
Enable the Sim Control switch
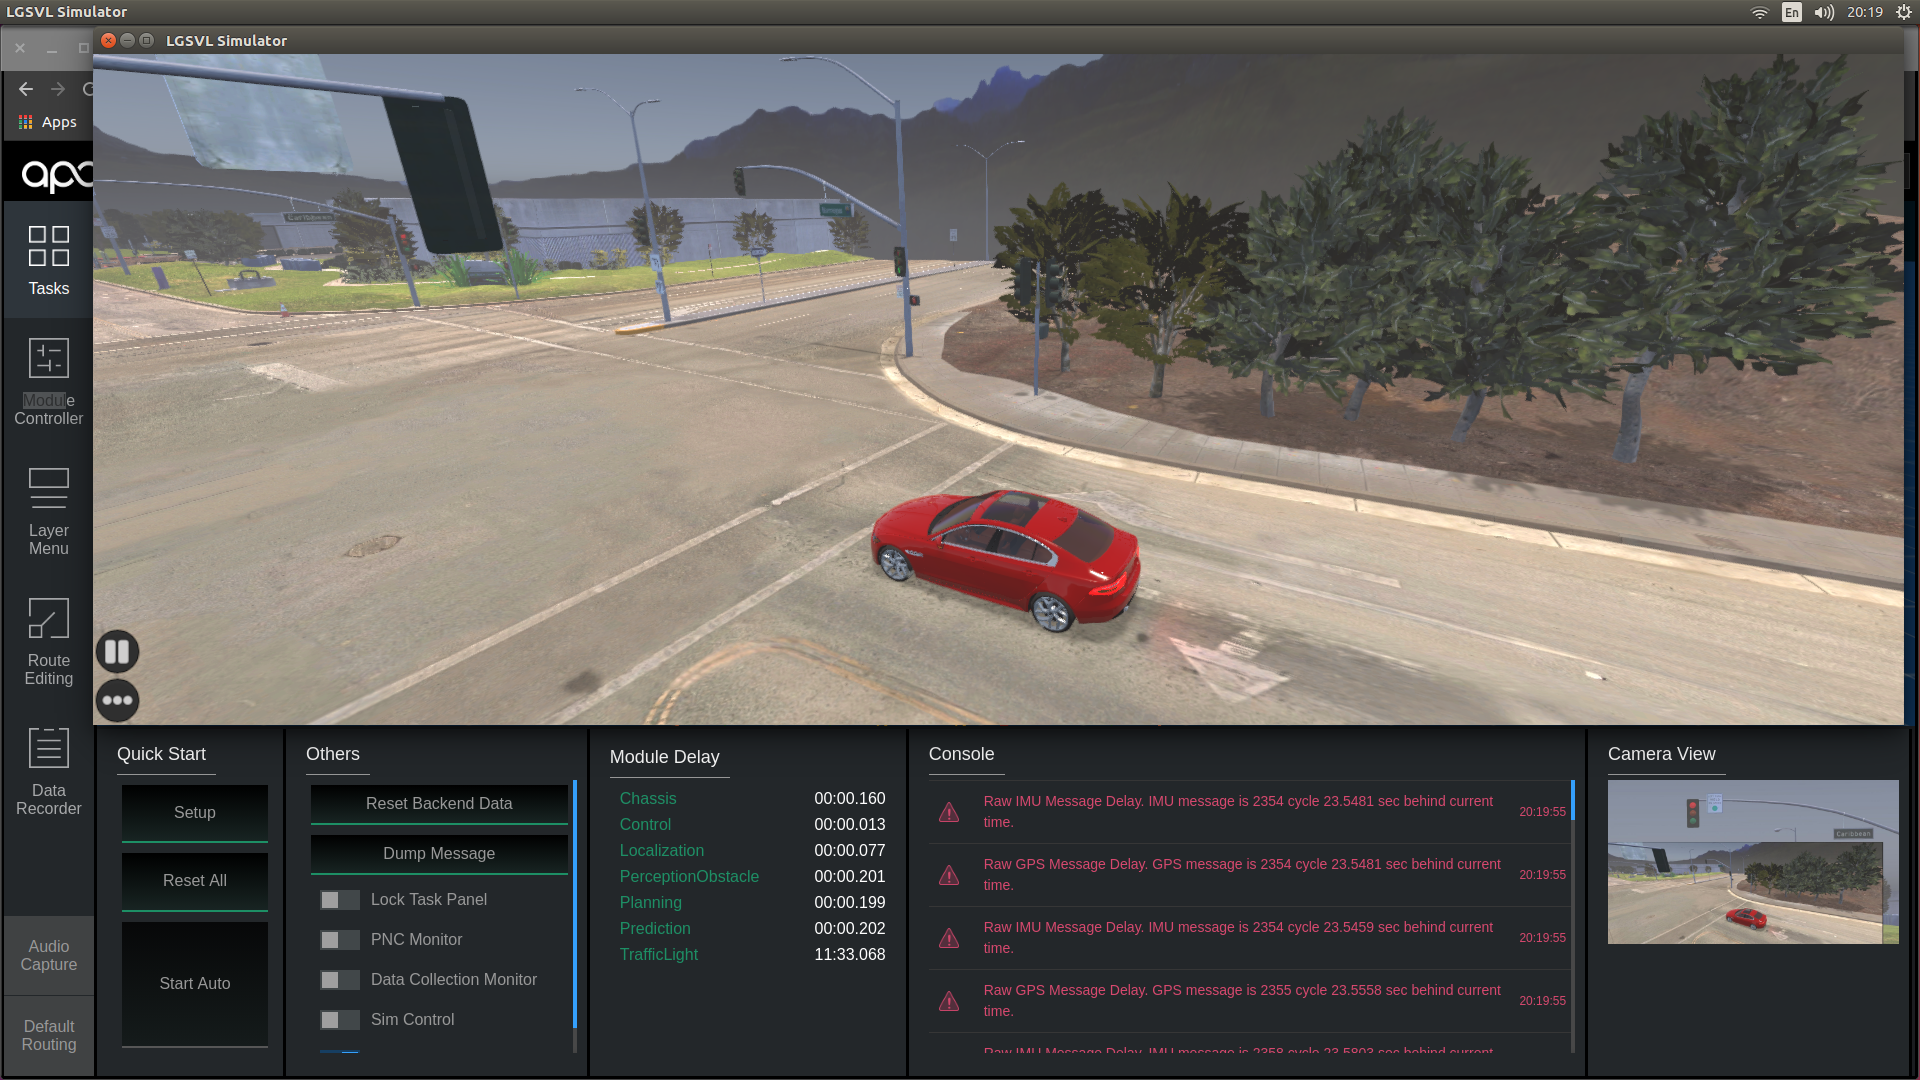339,1020
